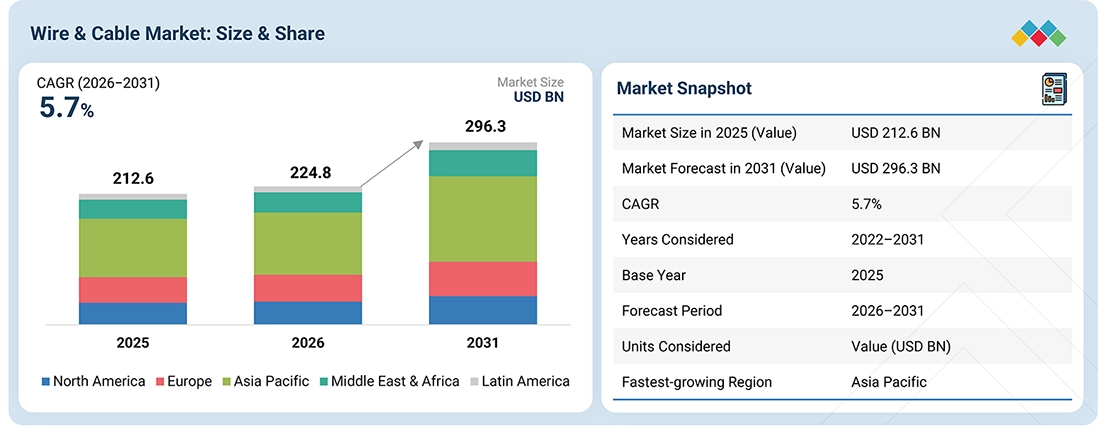Click the 'USD BN' unit label
This screenshot has height=429, width=1100.
click(539, 97)
